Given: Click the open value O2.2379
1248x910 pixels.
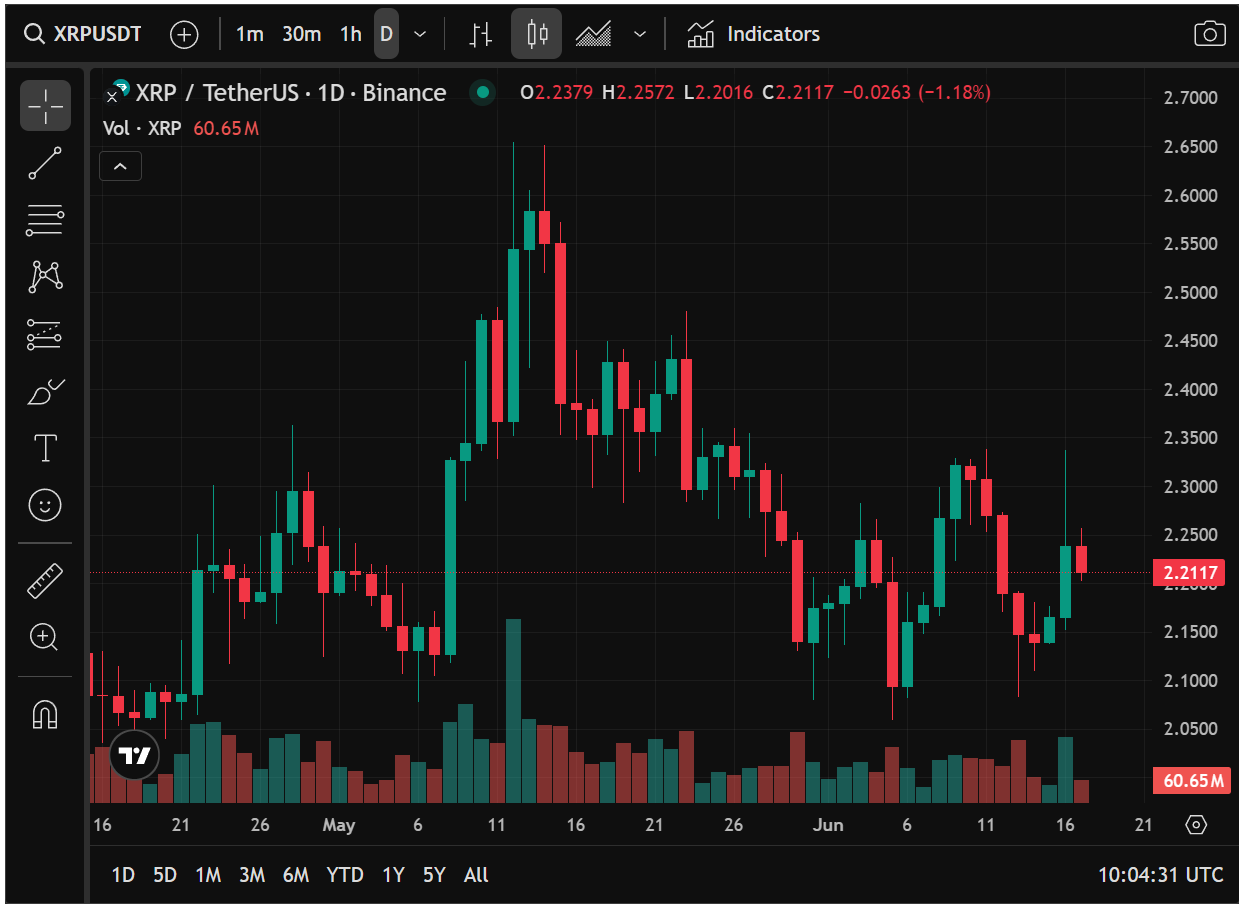Looking at the screenshot, I should pyautogui.click(x=557, y=93).
